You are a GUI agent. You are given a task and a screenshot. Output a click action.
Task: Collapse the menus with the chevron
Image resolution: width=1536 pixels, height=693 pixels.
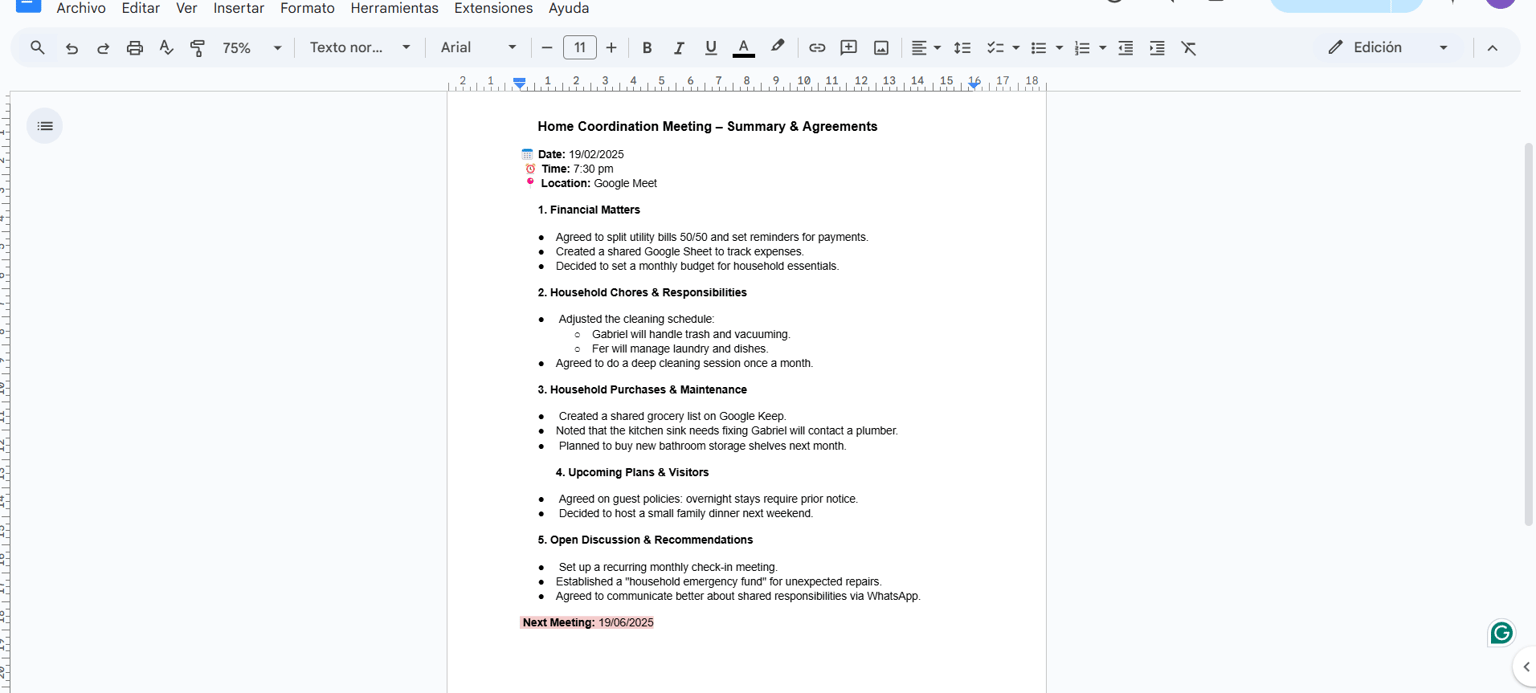click(x=1492, y=48)
